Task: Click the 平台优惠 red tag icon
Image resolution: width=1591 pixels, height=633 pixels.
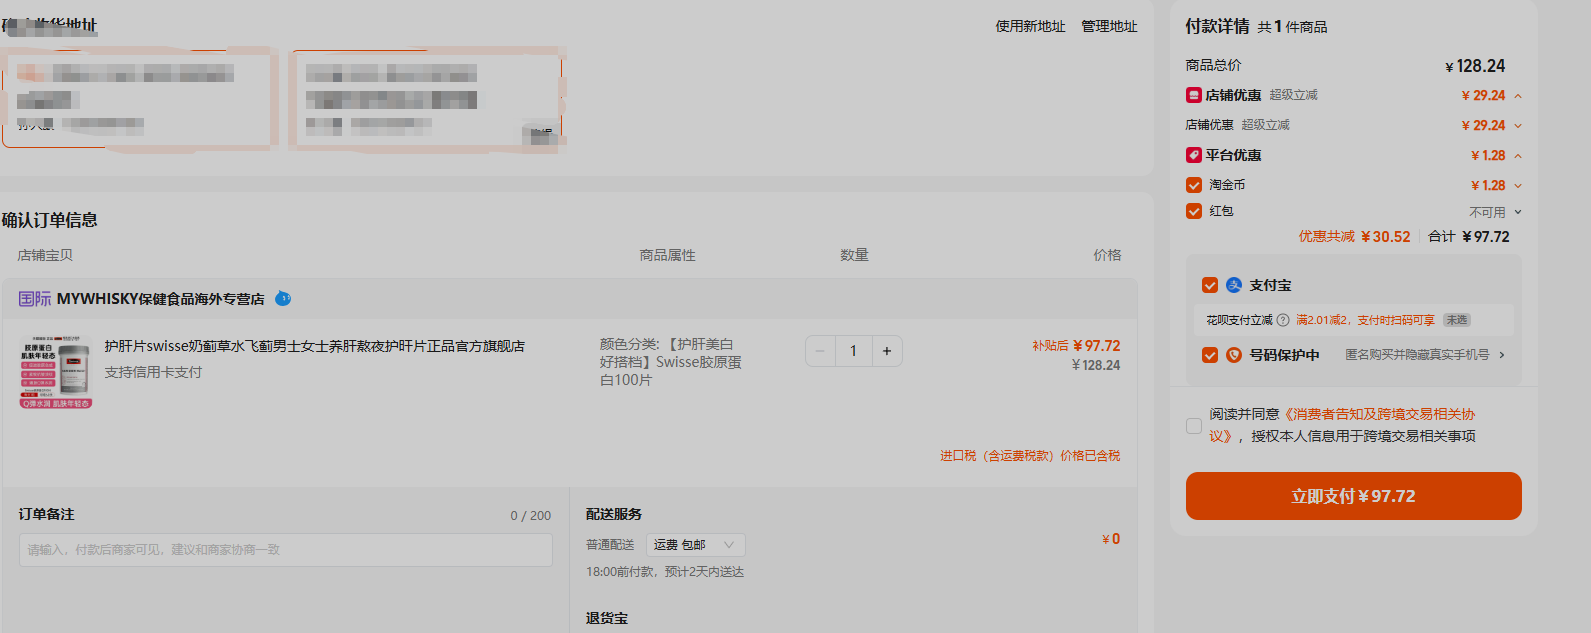Action: pos(1193,155)
